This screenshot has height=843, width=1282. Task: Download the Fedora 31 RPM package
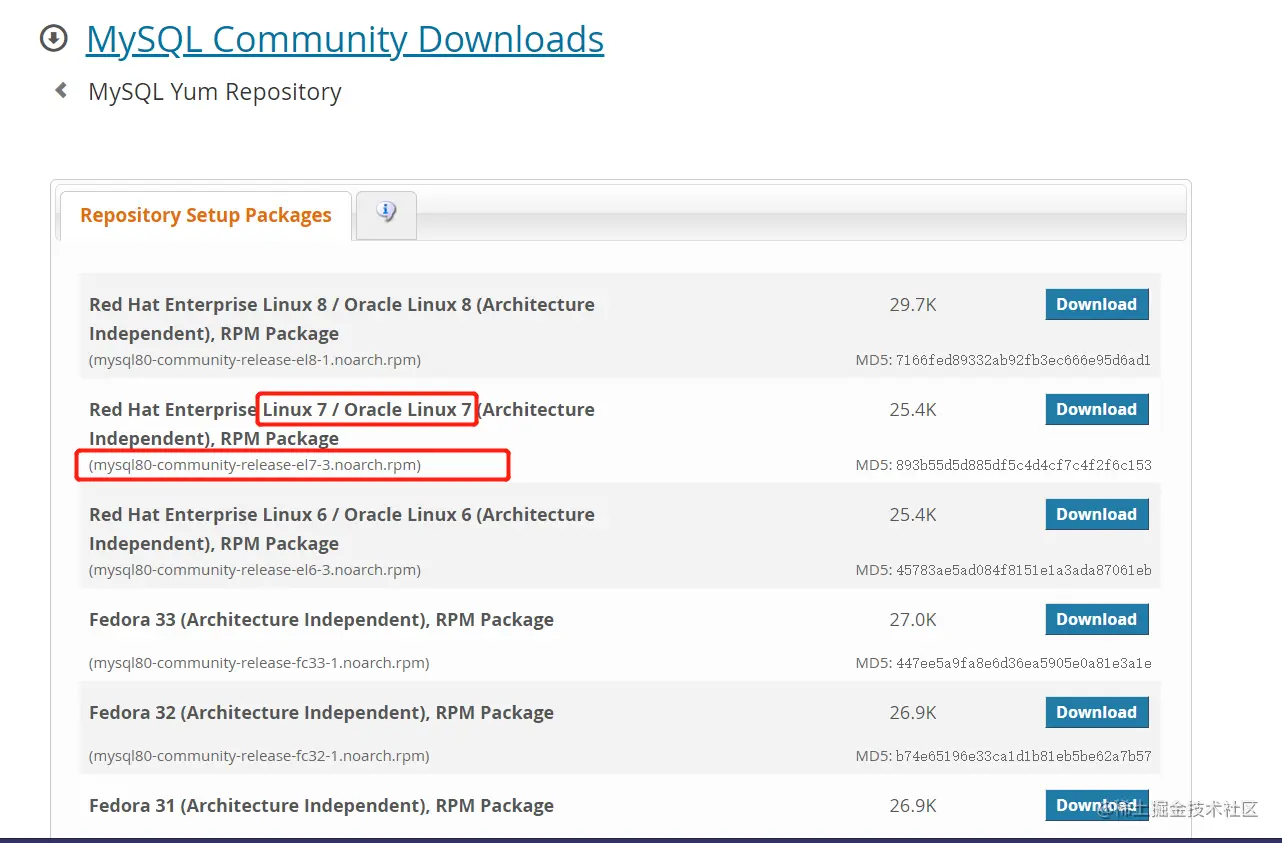point(1097,805)
